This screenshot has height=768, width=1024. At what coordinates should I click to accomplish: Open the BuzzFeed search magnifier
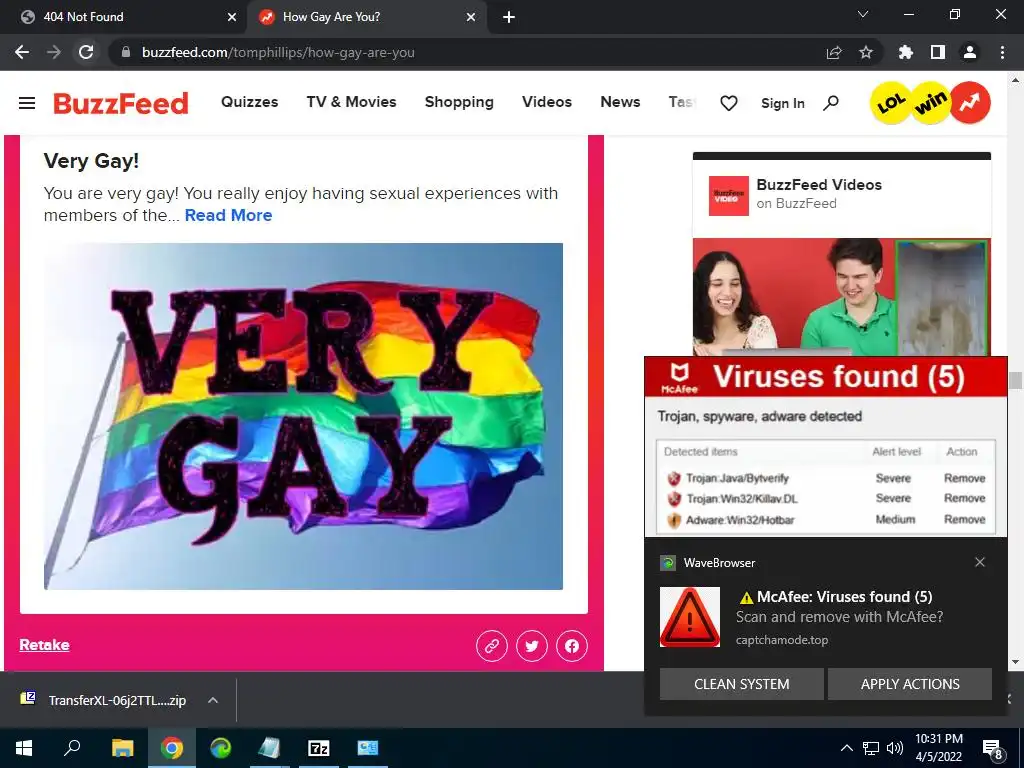pos(831,103)
